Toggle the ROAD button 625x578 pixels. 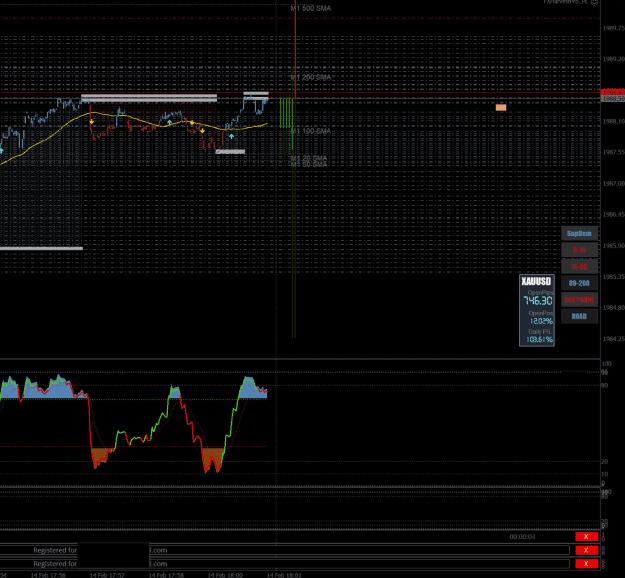pos(579,316)
